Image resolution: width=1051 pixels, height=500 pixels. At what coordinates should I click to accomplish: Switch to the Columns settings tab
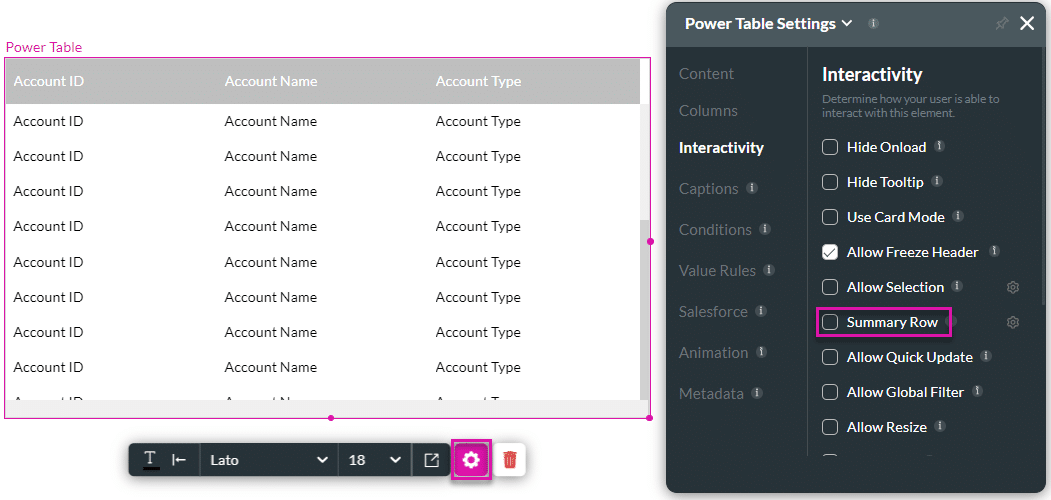(x=708, y=111)
